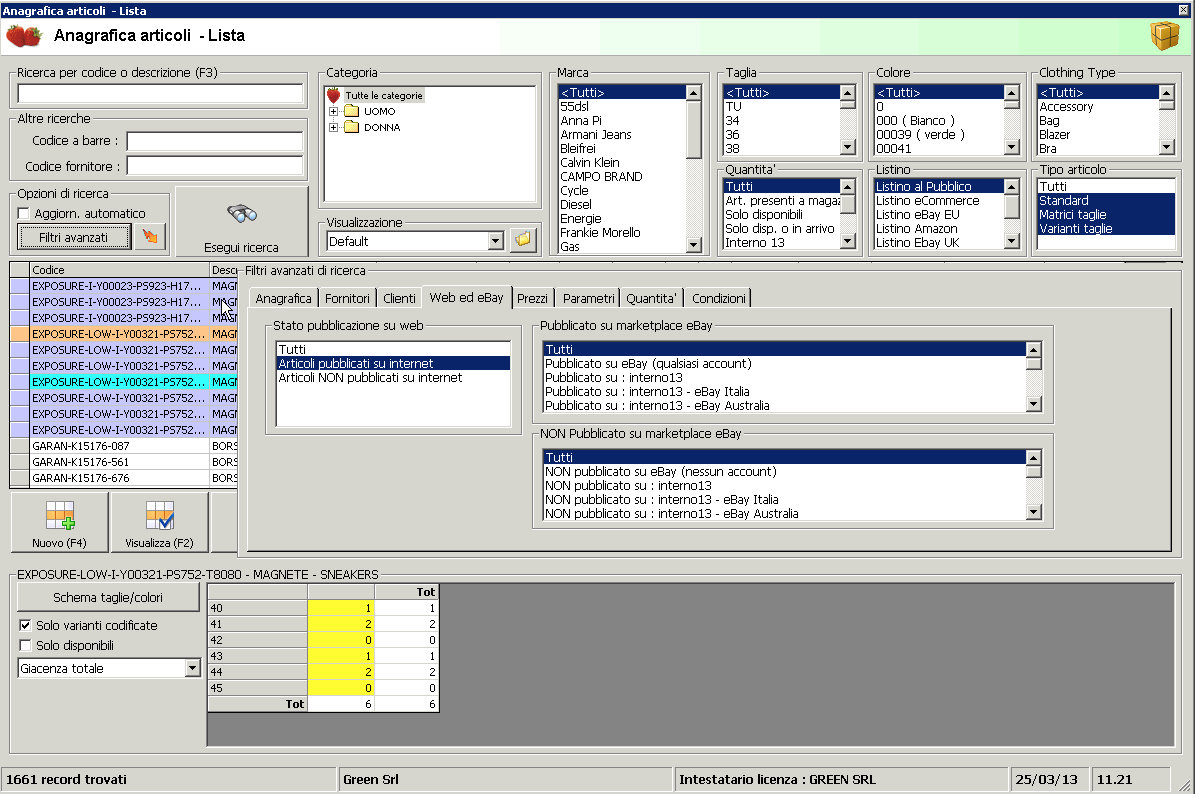Click the binoculars Esegui ricerca icon
Screen dimensions: 1195x794
(242, 213)
